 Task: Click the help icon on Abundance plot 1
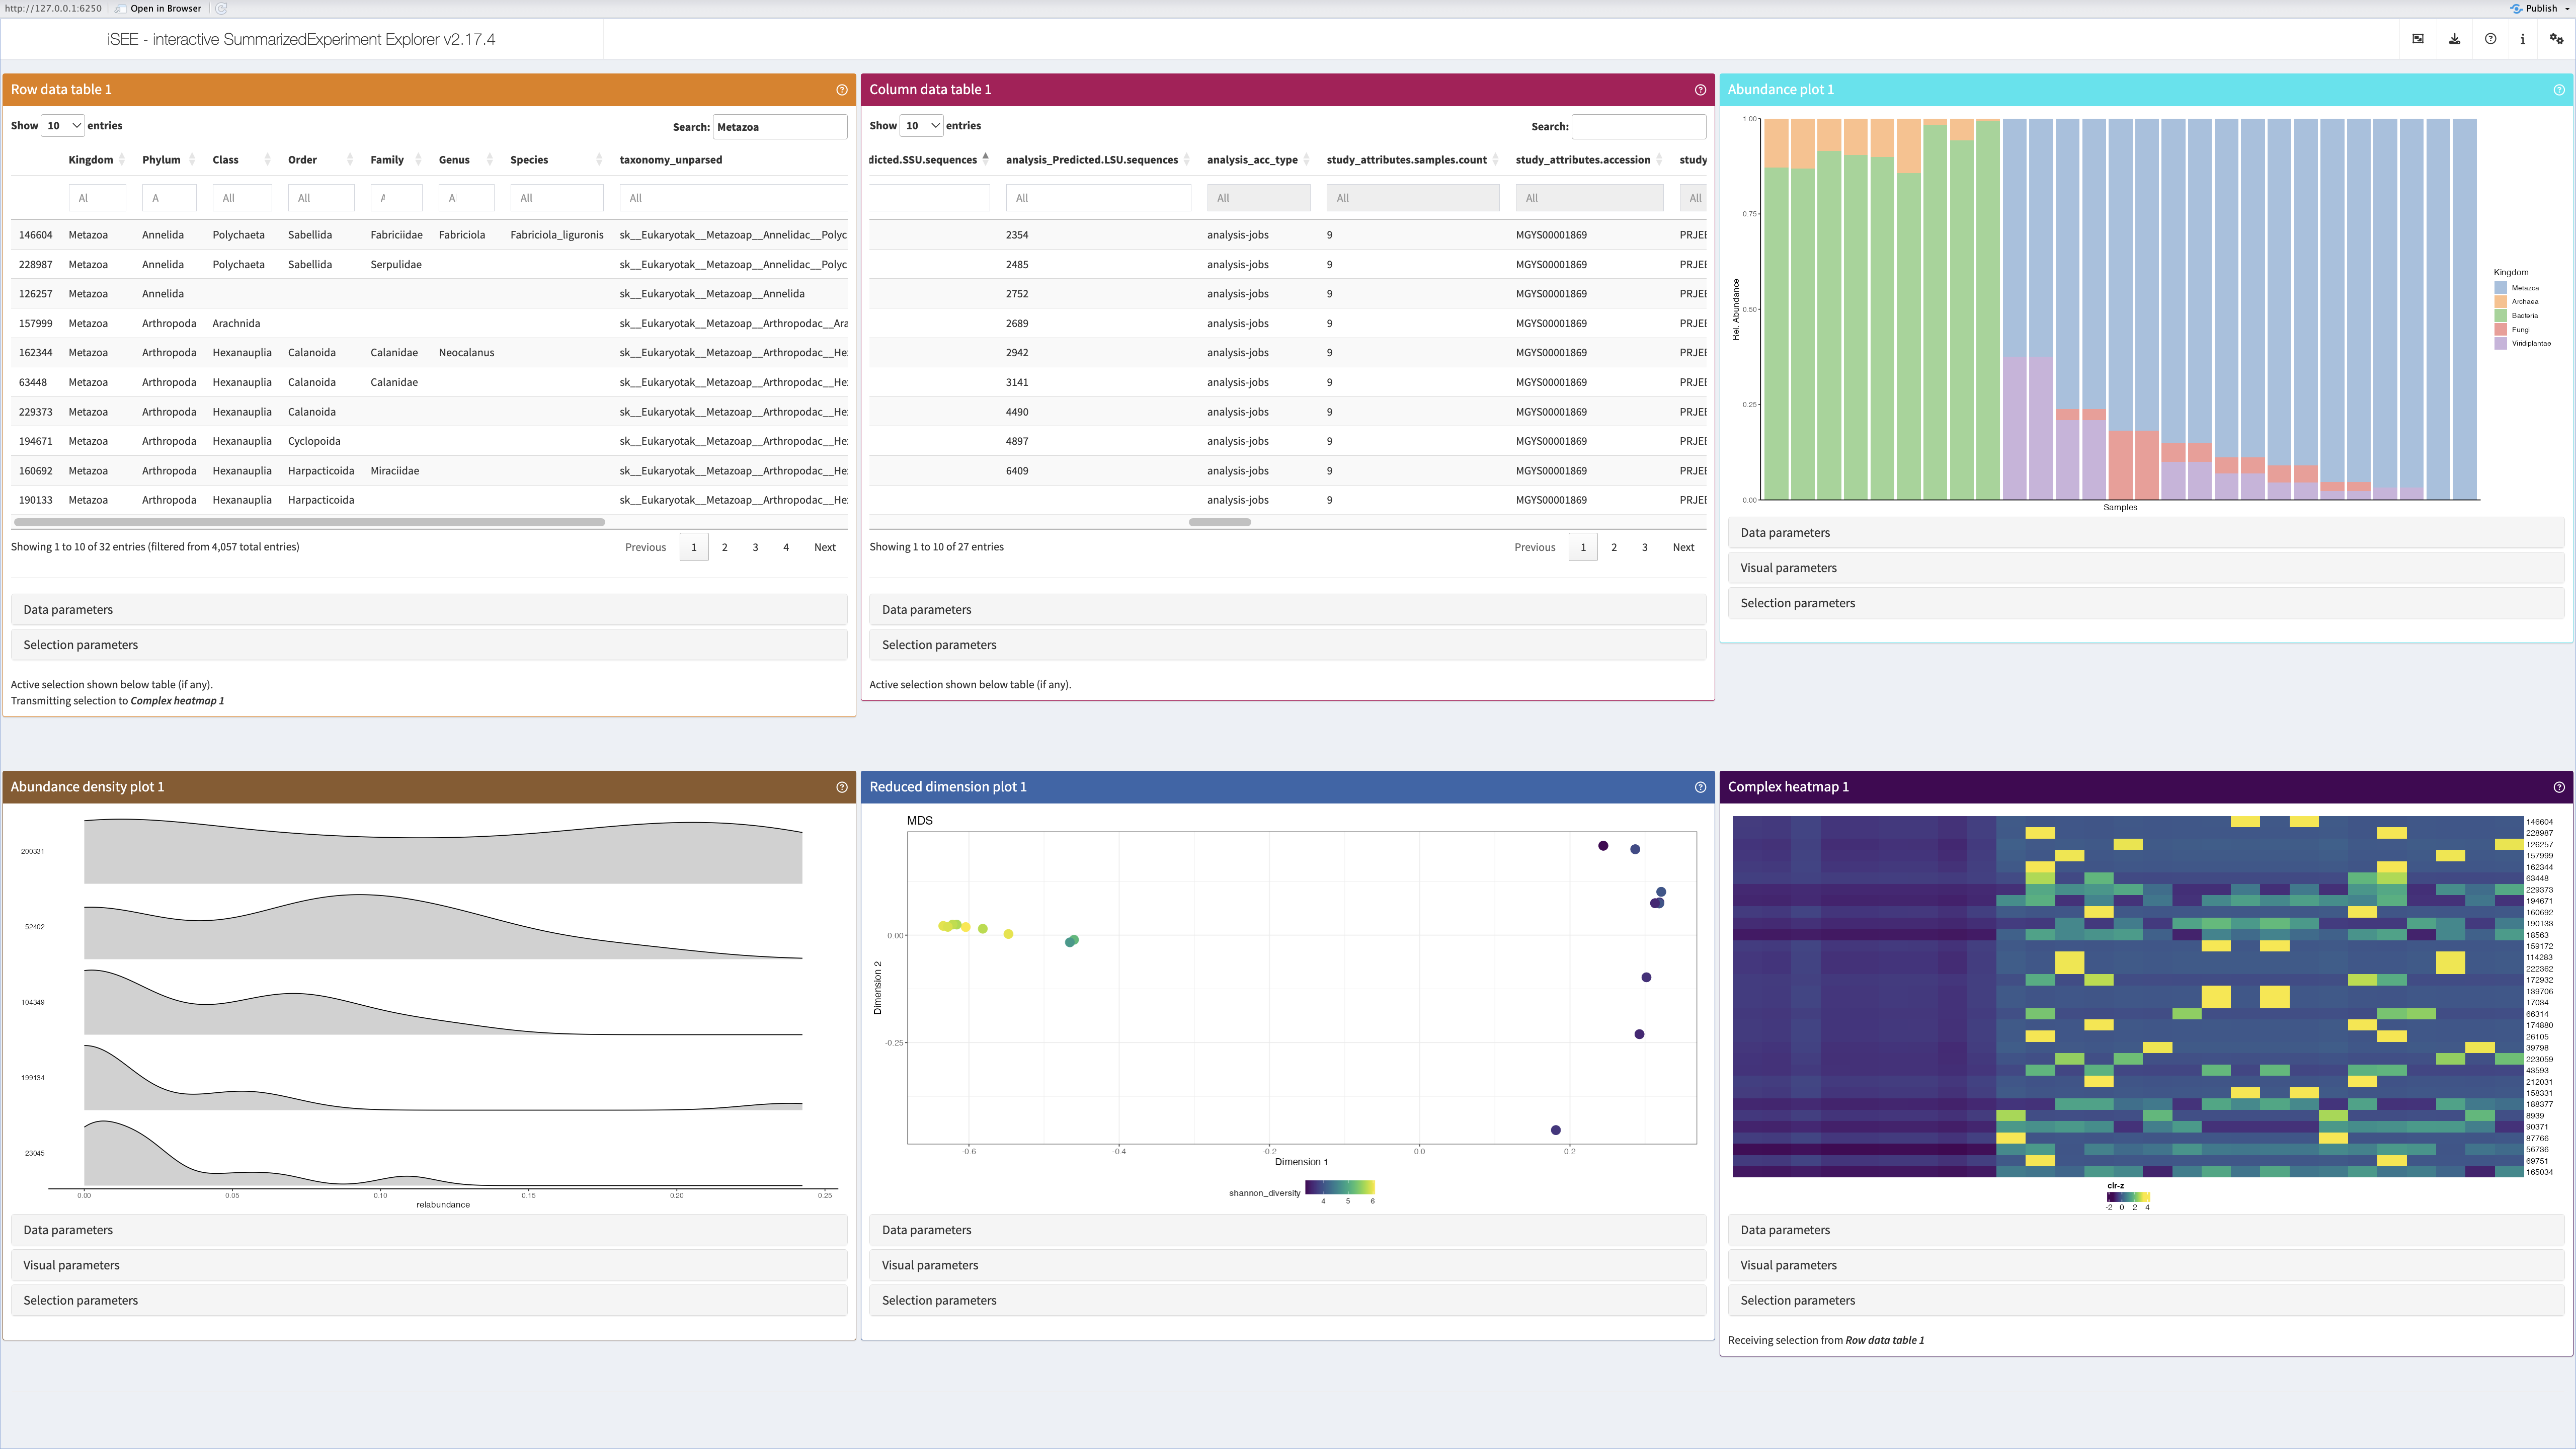(2560, 89)
